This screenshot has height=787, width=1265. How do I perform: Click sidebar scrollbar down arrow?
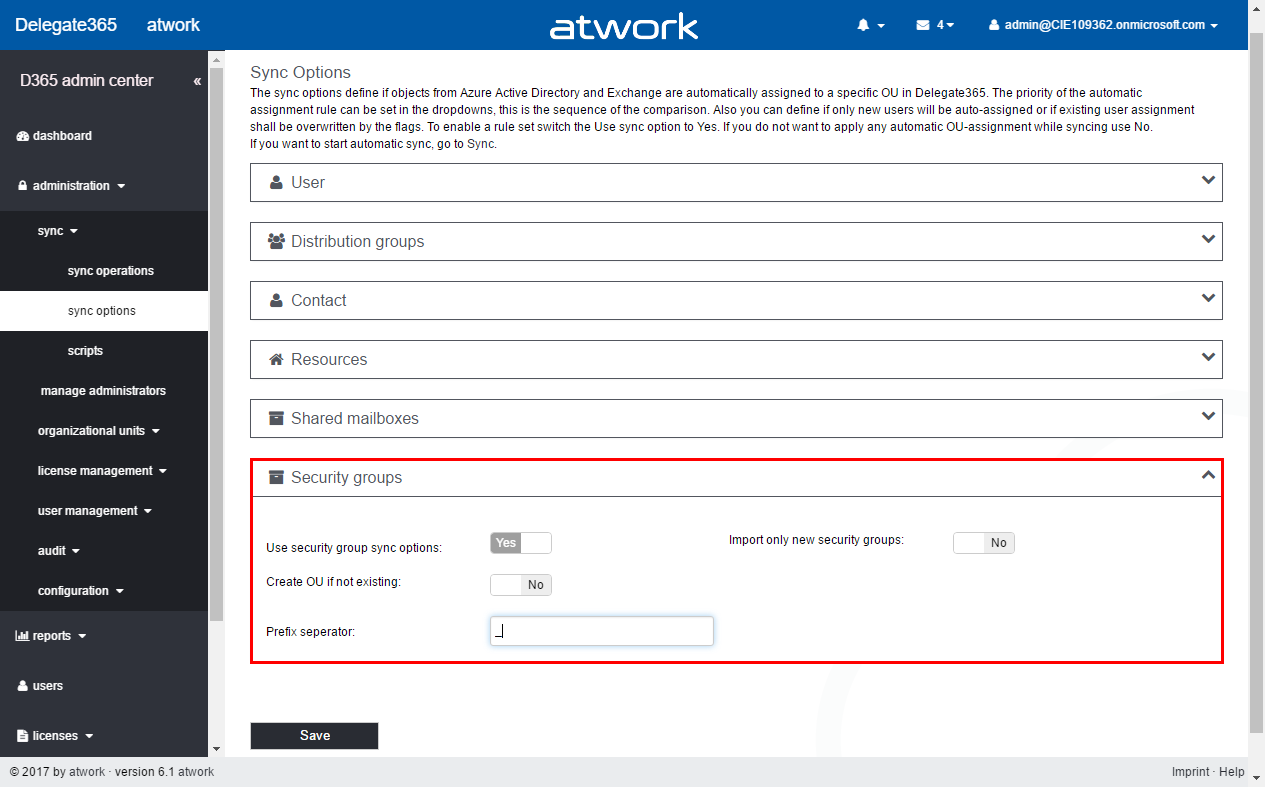(216, 749)
